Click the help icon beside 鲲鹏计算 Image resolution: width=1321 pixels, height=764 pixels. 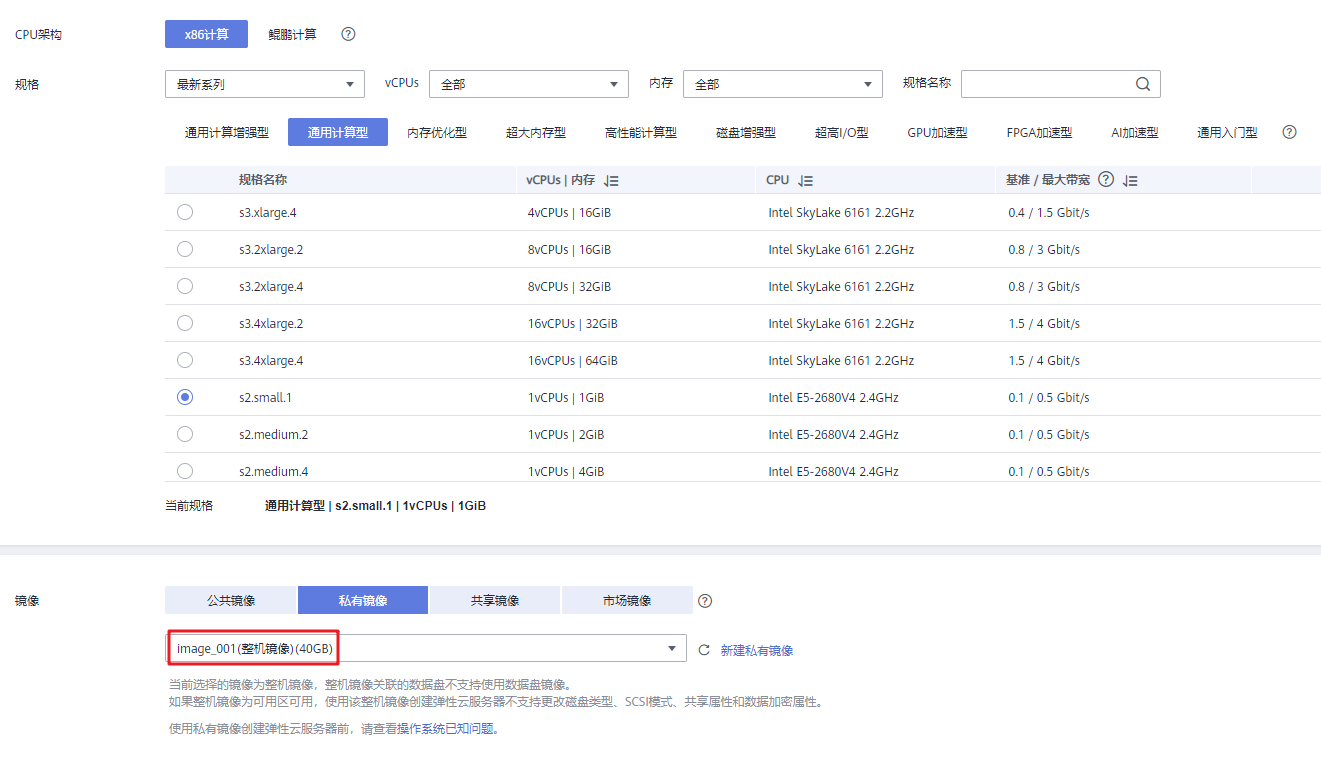pos(348,34)
